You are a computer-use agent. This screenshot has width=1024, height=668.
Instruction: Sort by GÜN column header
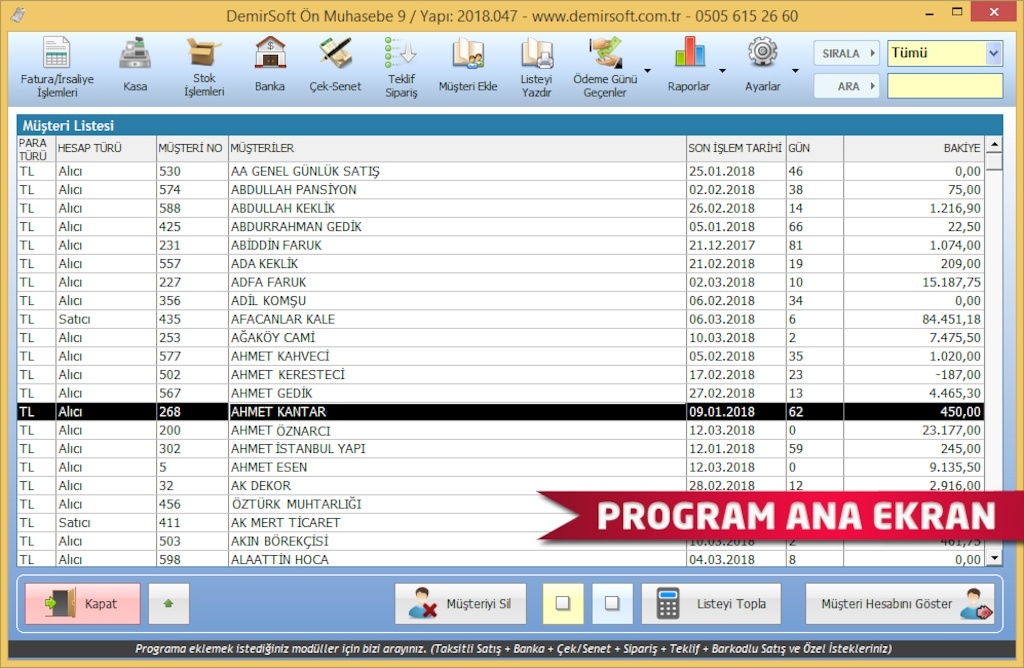point(815,148)
